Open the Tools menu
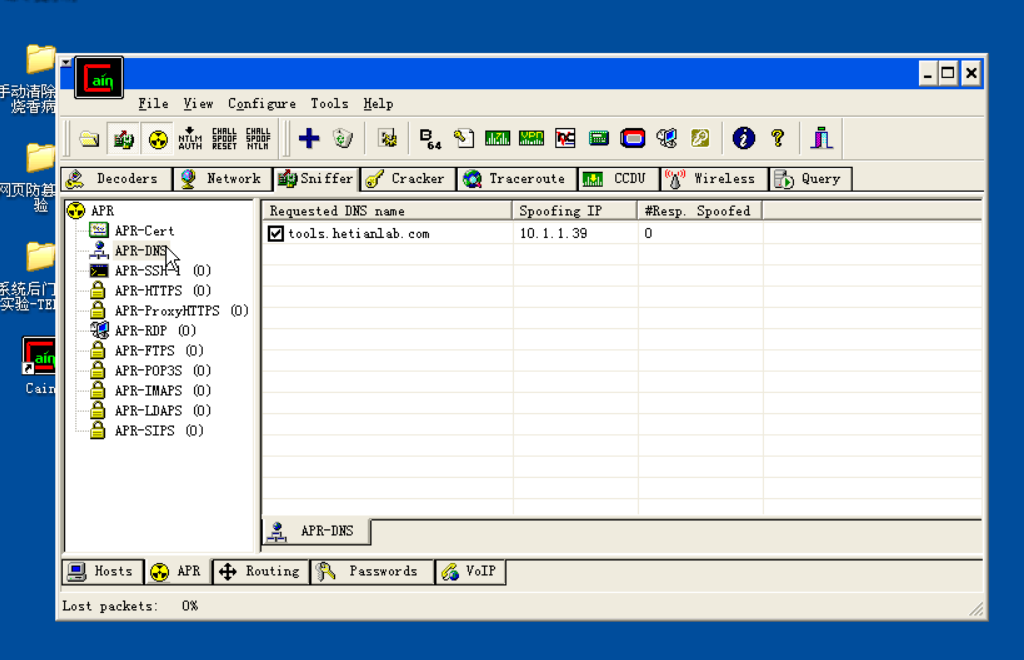This screenshot has height=660, width=1024. [x=329, y=103]
